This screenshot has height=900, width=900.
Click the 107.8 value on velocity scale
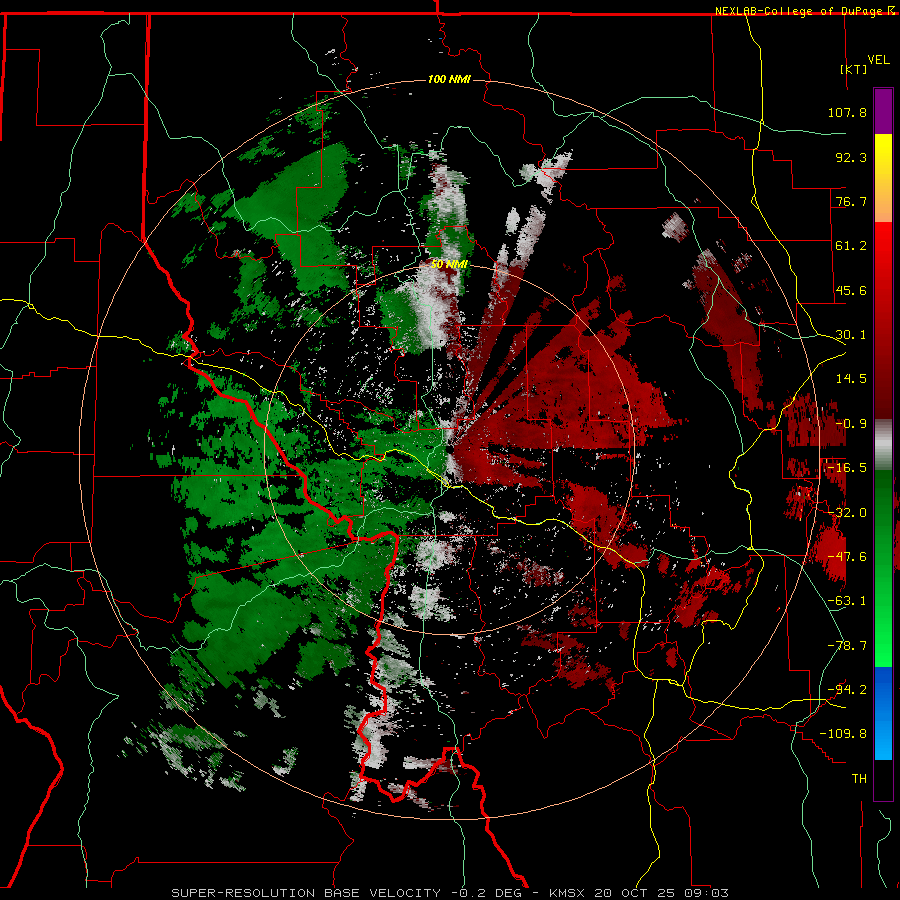coord(847,112)
